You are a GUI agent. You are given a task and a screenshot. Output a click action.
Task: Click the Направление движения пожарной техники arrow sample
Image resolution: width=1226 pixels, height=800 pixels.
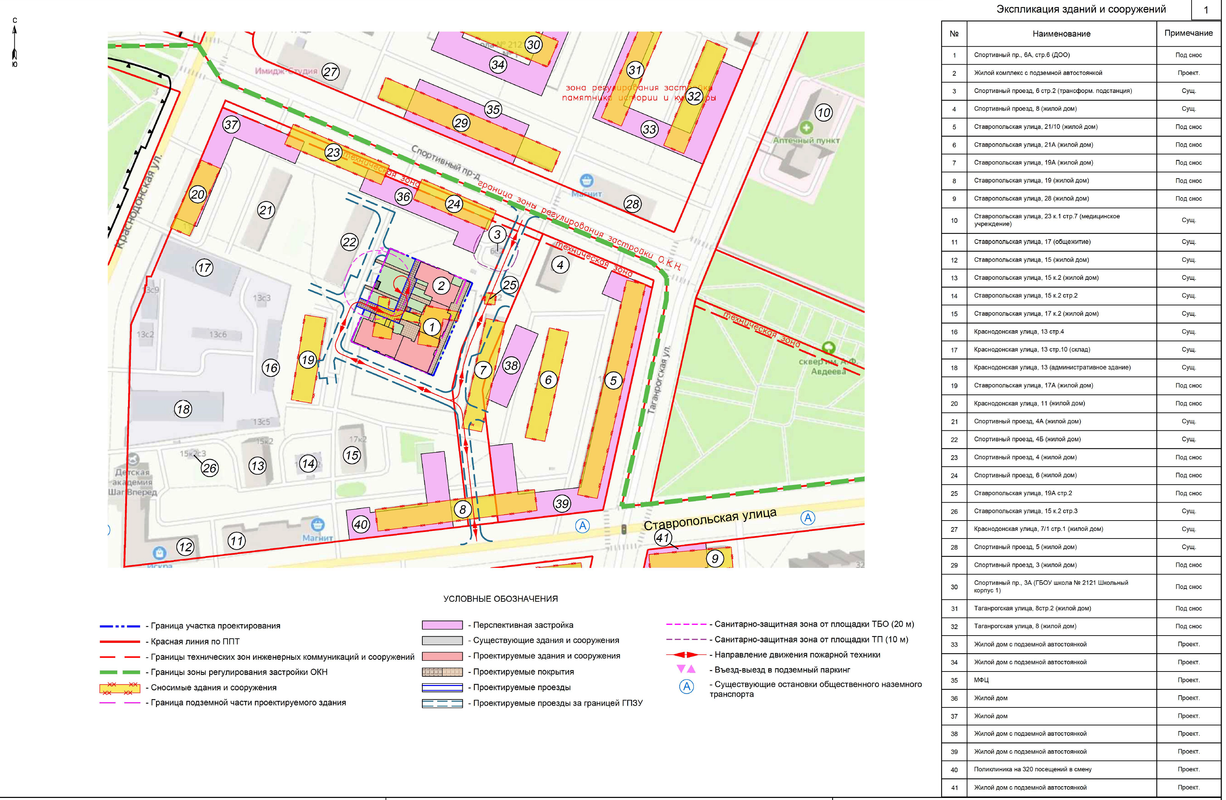(x=685, y=654)
